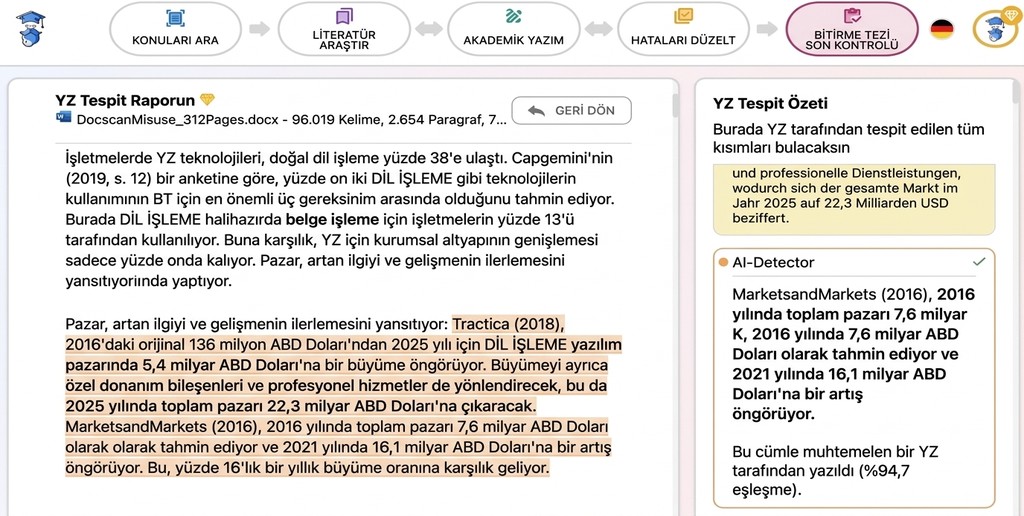Click the bold text belge işleme
Viewport: 1024px width, 516px height.
(x=332, y=219)
